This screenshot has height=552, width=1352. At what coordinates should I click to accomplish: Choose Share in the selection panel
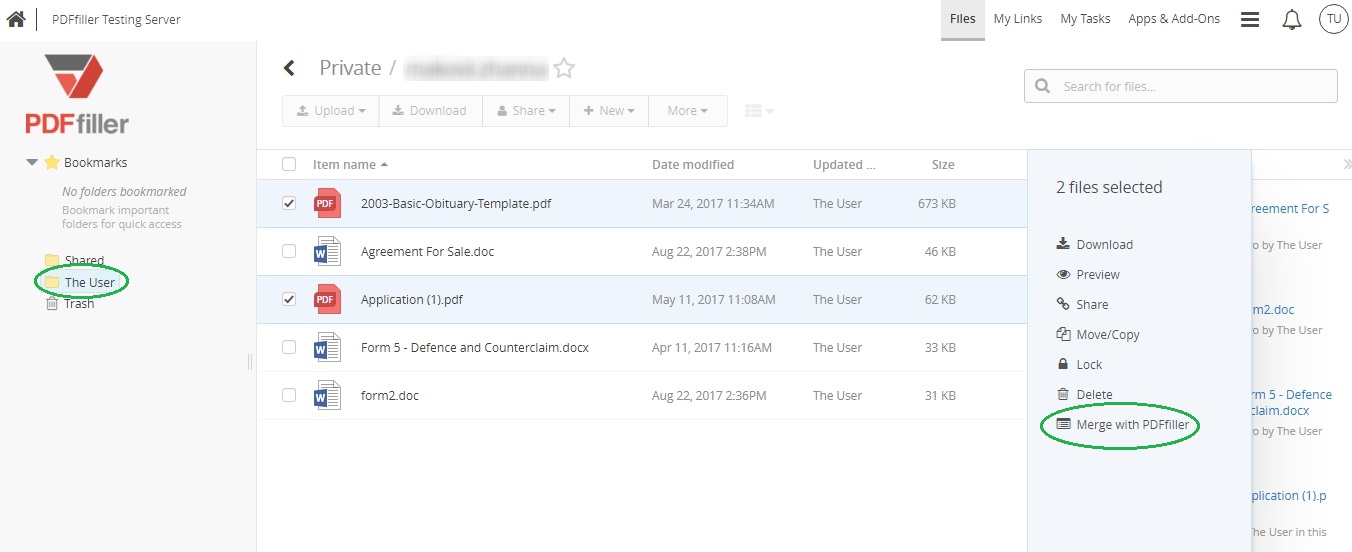[1082, 304]
